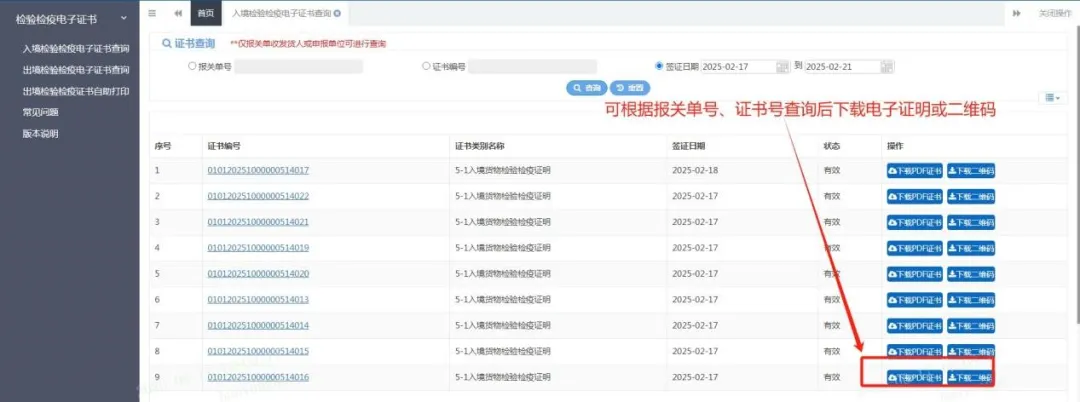Select the 证书编号 radio button
Image resolution: width=1080 pixels, height=402 pixels.
[426, 66]
